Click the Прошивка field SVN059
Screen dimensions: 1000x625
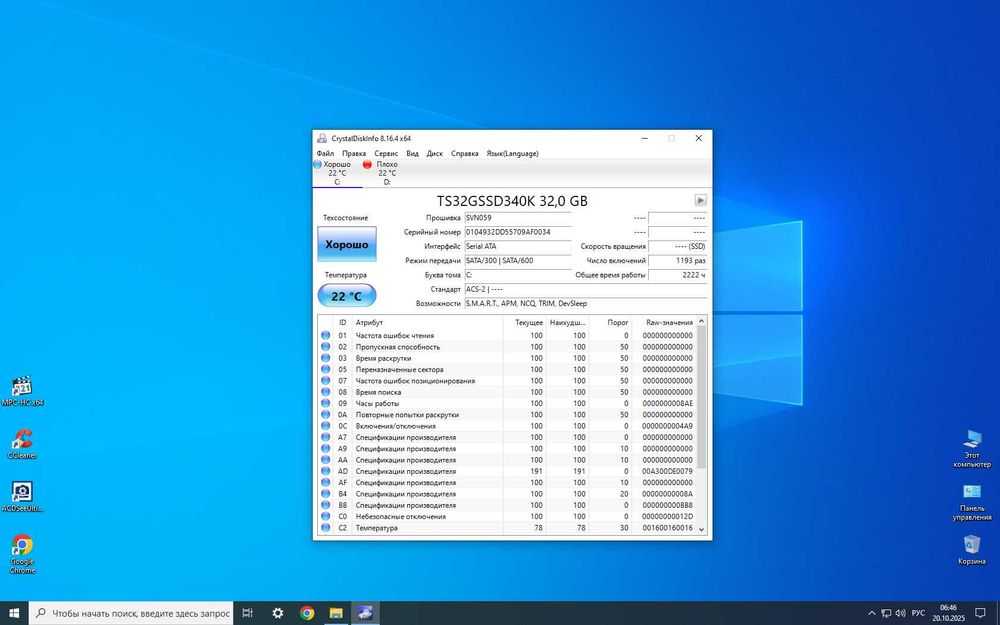tap(517, 217)
